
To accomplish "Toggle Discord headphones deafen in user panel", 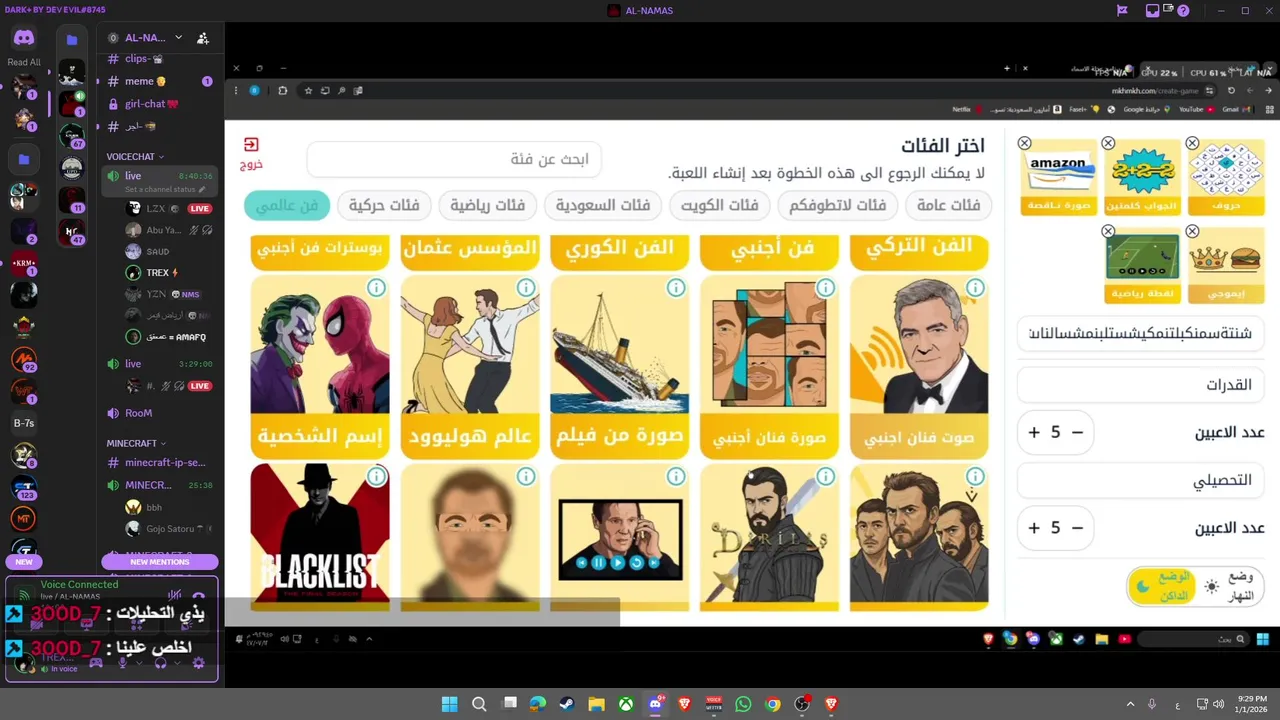I will click(161, 663).
